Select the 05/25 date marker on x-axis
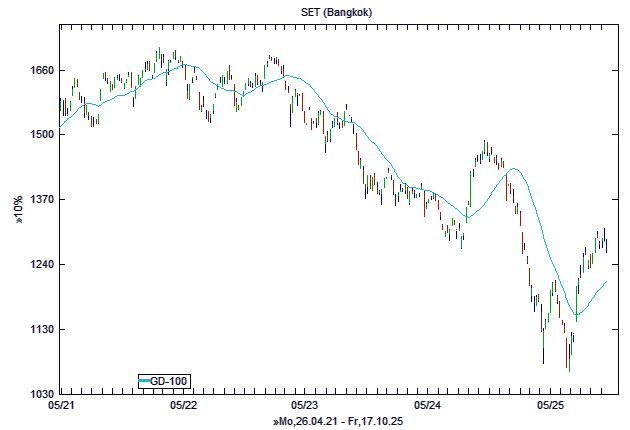 (x=551, y=406)
